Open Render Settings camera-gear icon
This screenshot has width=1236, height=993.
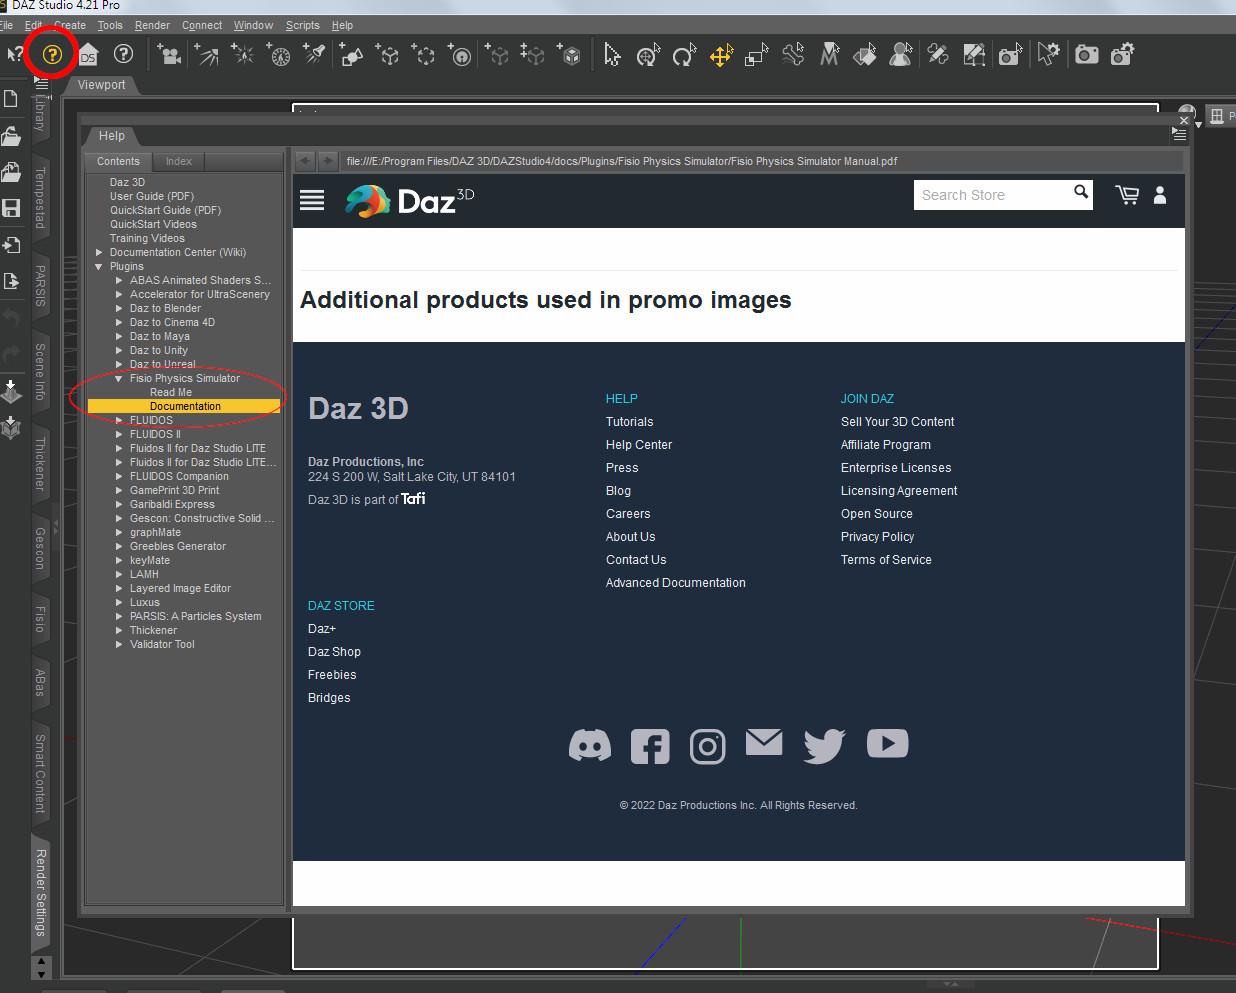1123,54
